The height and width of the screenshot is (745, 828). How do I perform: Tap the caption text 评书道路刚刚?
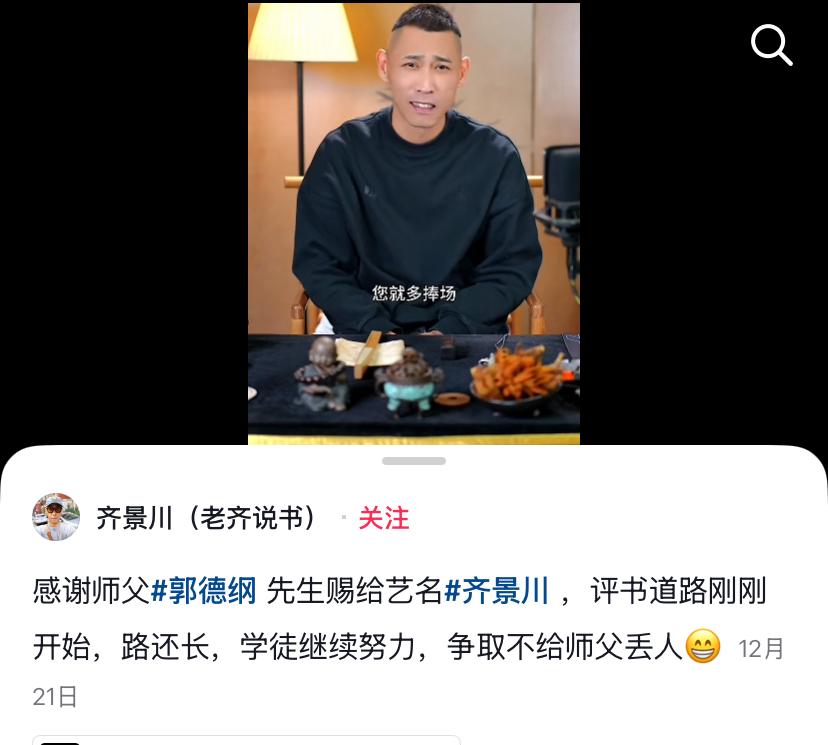678,590
